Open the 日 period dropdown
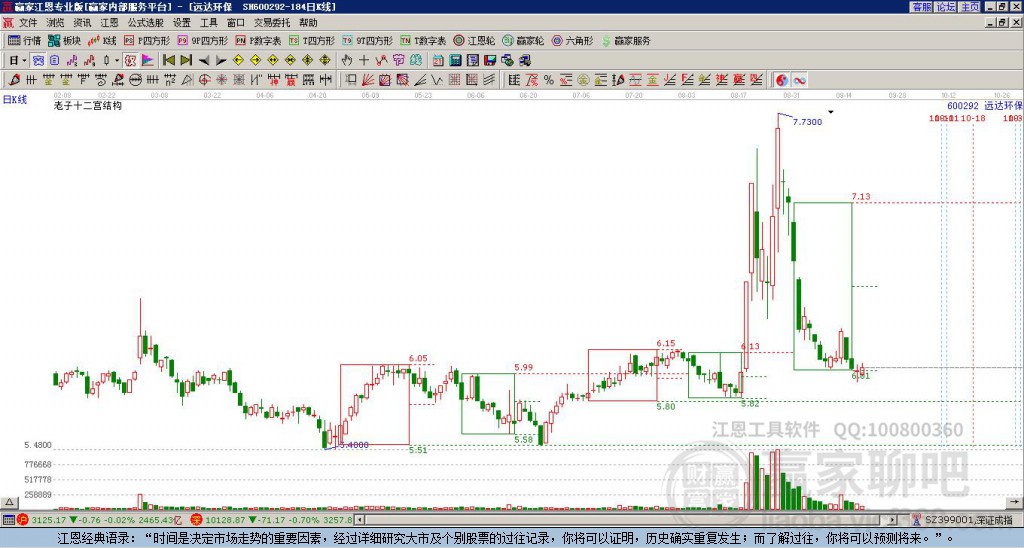 [x=18, y=60]
